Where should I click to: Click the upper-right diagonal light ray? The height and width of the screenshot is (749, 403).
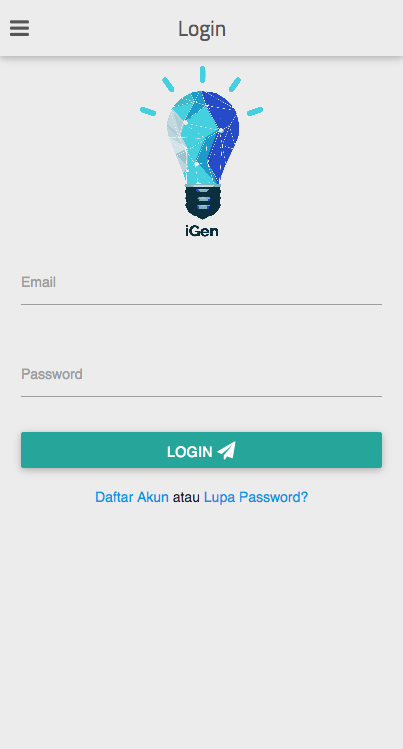pyautogui.click(x=234, y=84)
